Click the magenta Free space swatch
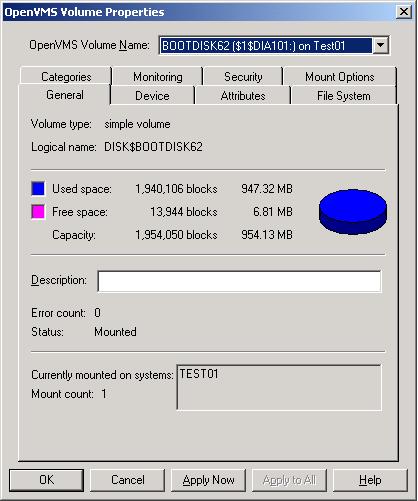418x501 pixels. click(x=38, y=212)
